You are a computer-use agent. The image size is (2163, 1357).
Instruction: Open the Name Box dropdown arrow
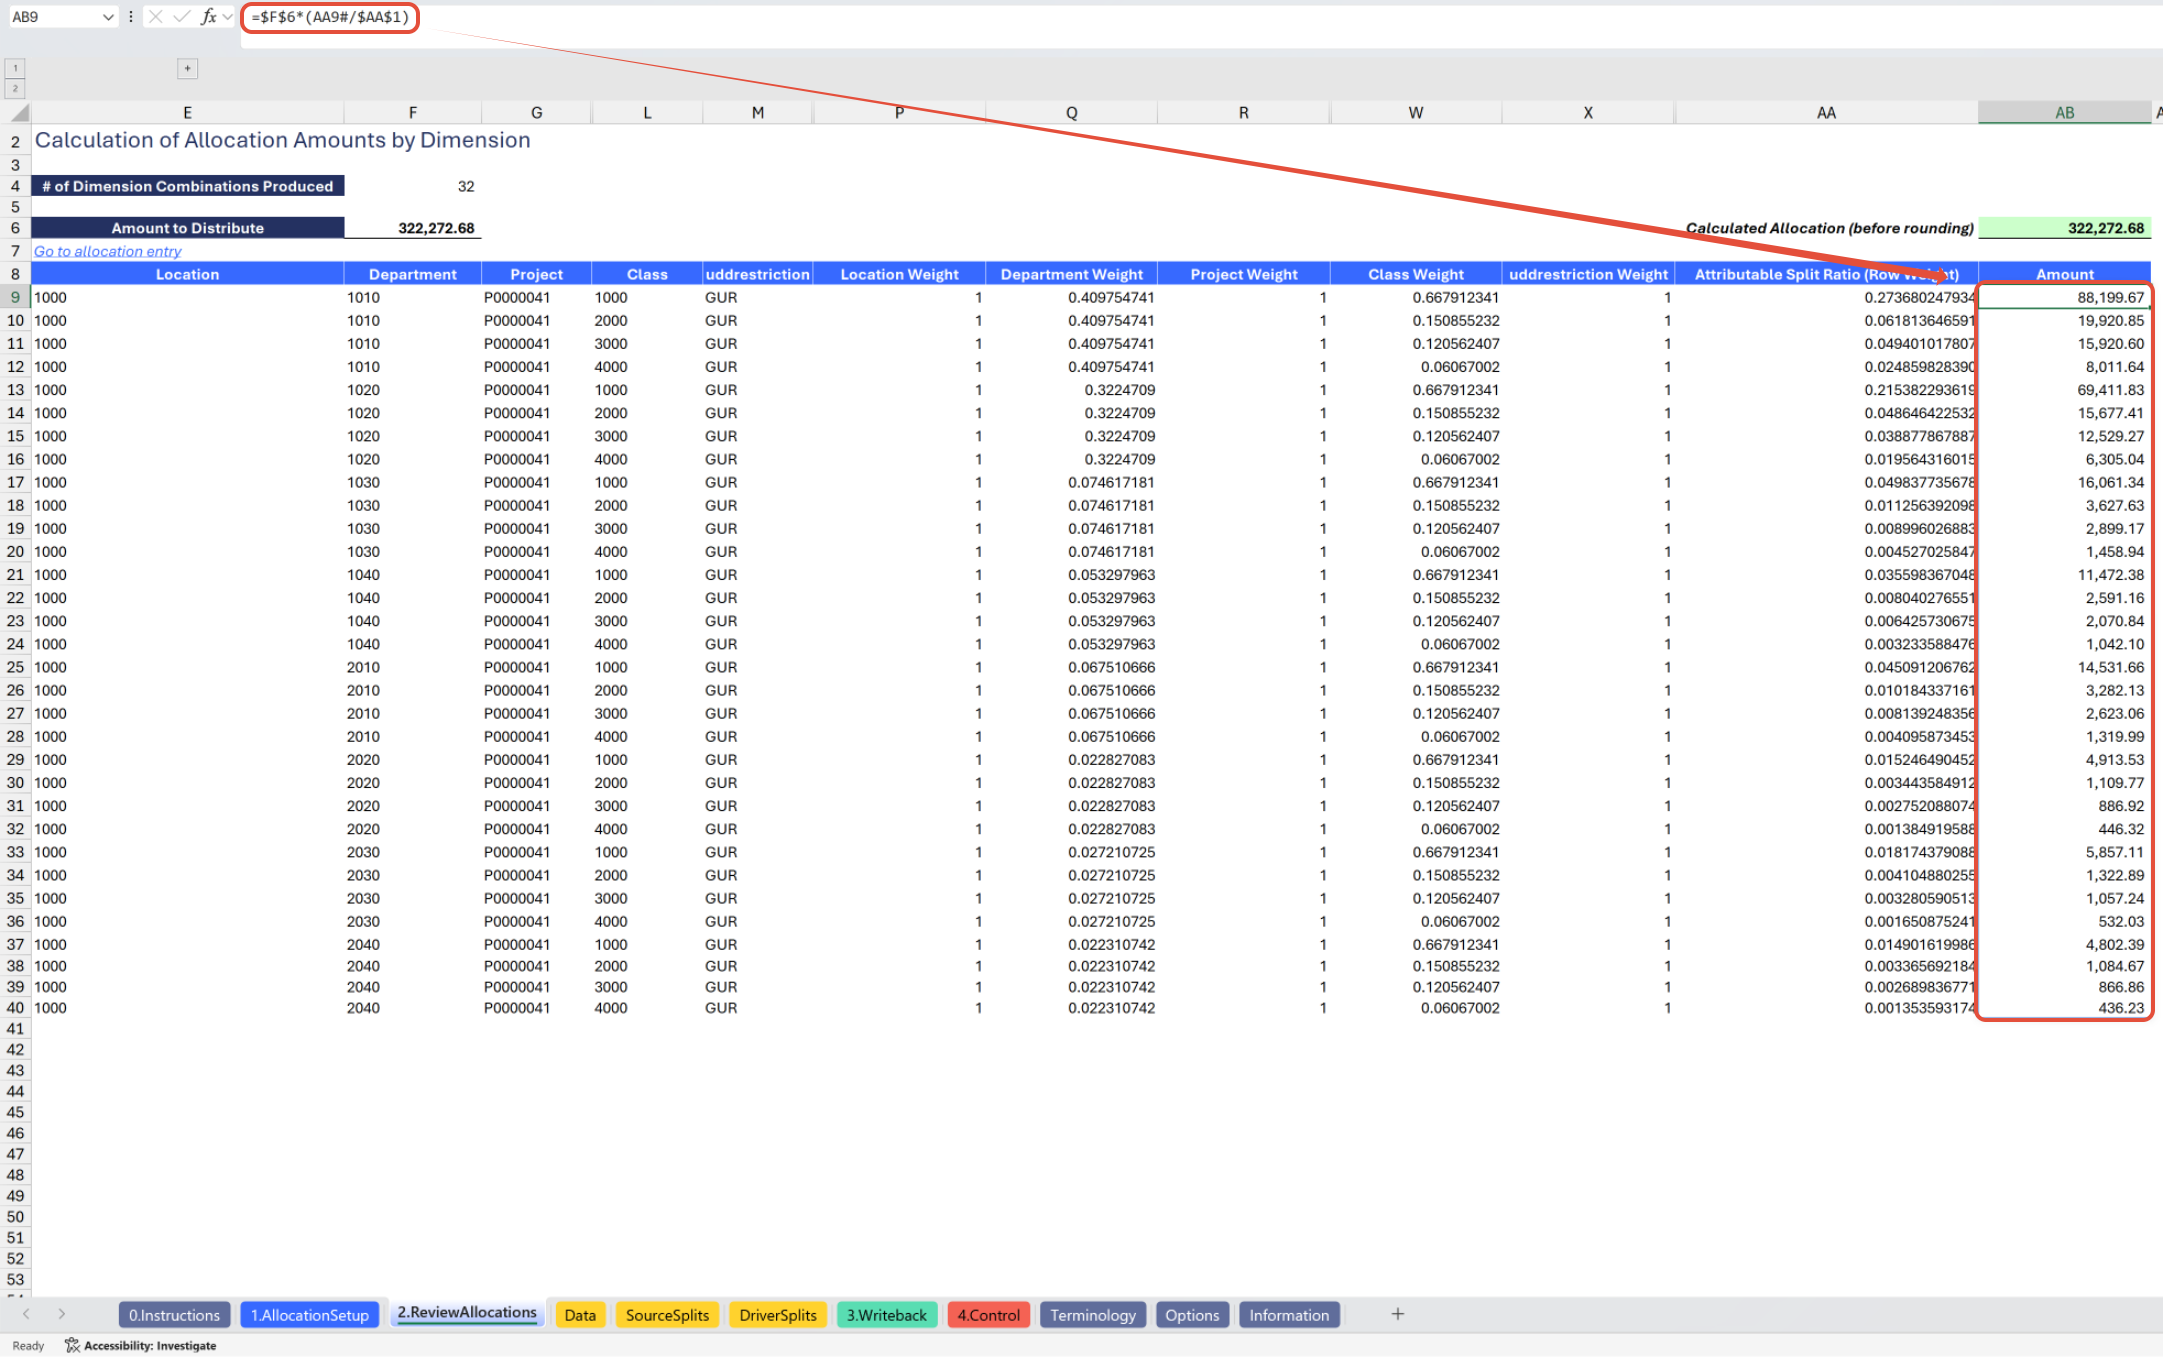(x=108, y=17)
